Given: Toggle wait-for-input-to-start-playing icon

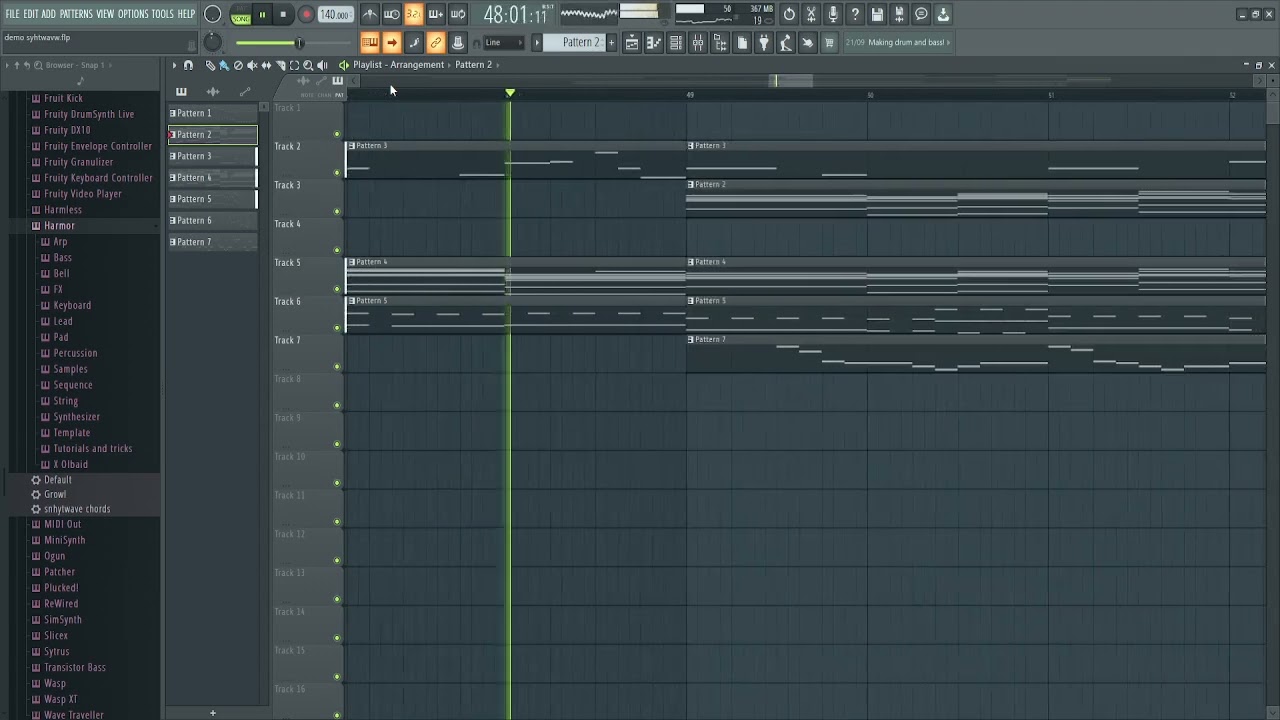Looking at the screenshot, I should [x=392, y=14].
